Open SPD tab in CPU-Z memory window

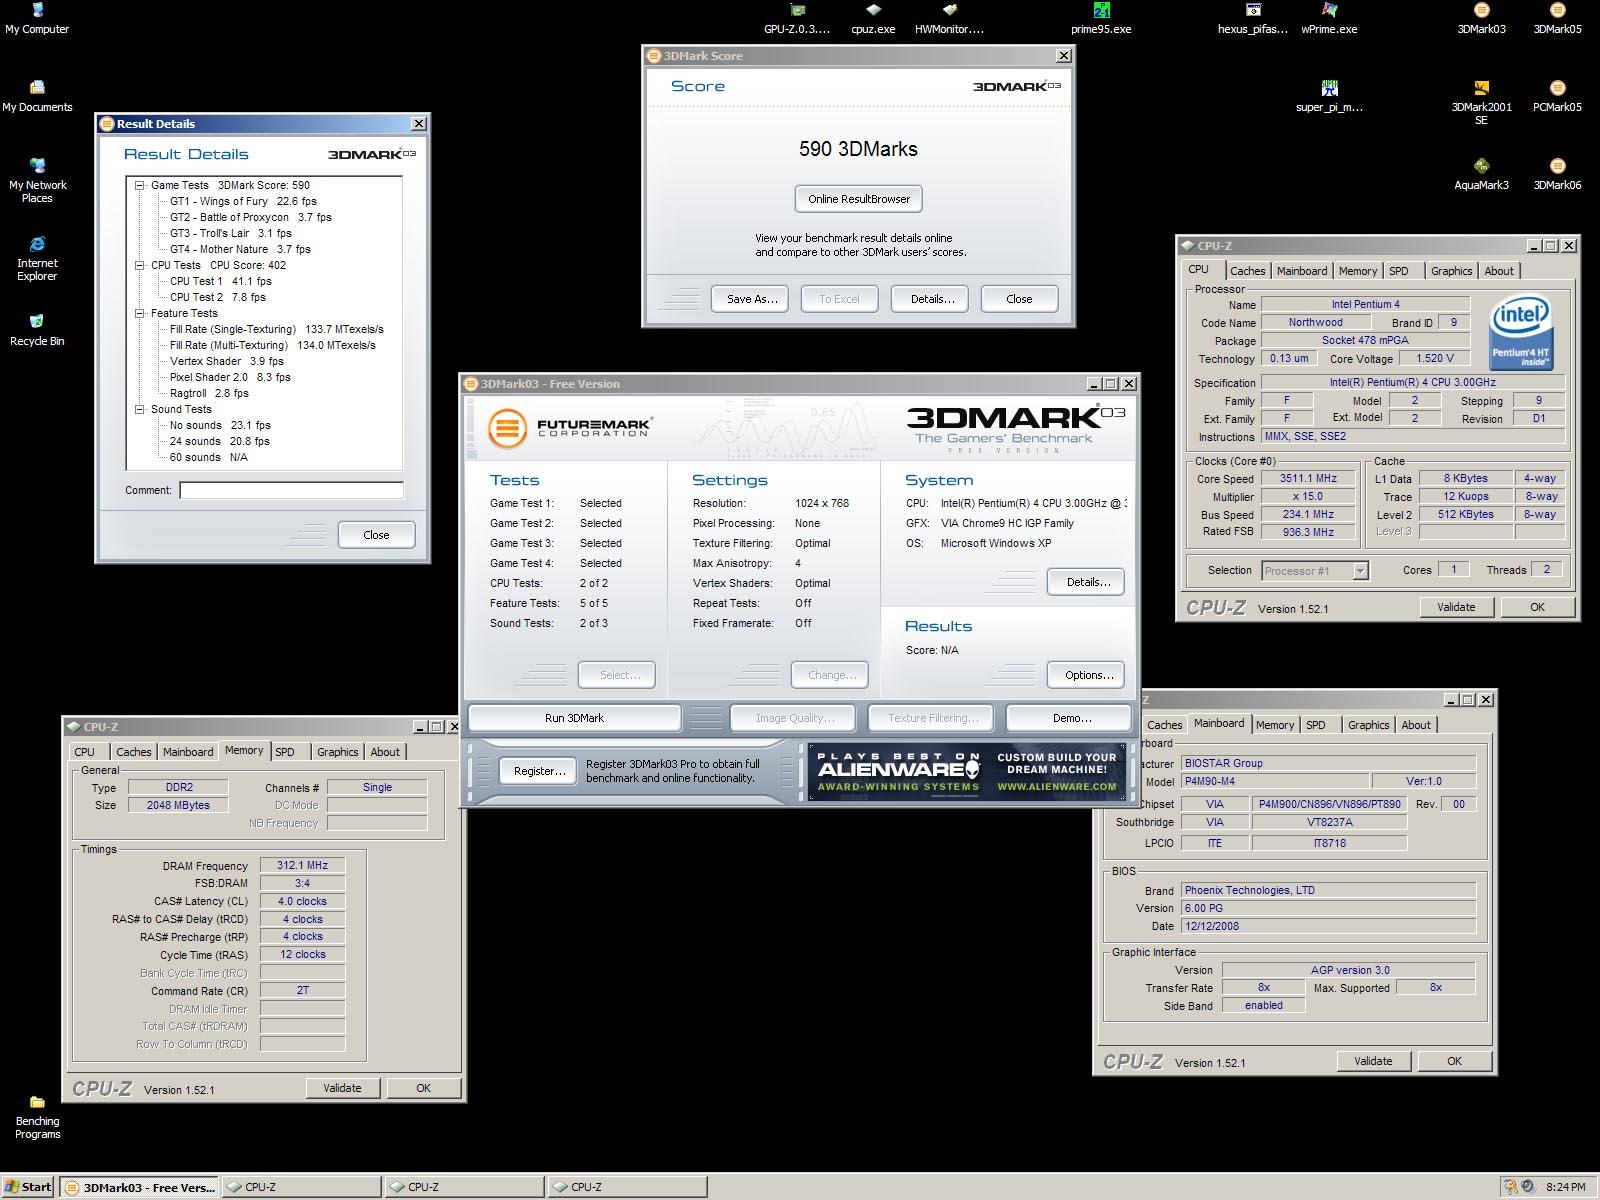tap(285, 752)
